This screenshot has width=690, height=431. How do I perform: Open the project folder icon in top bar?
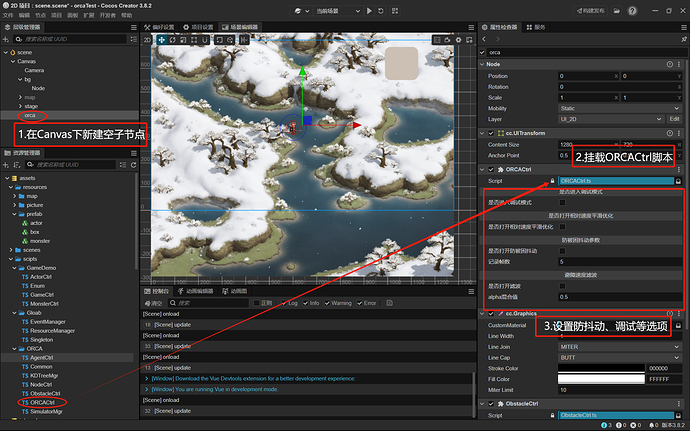(617, 11)
